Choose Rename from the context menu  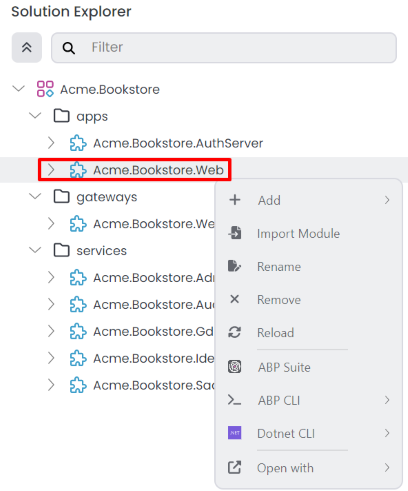(x=309, y=266)
